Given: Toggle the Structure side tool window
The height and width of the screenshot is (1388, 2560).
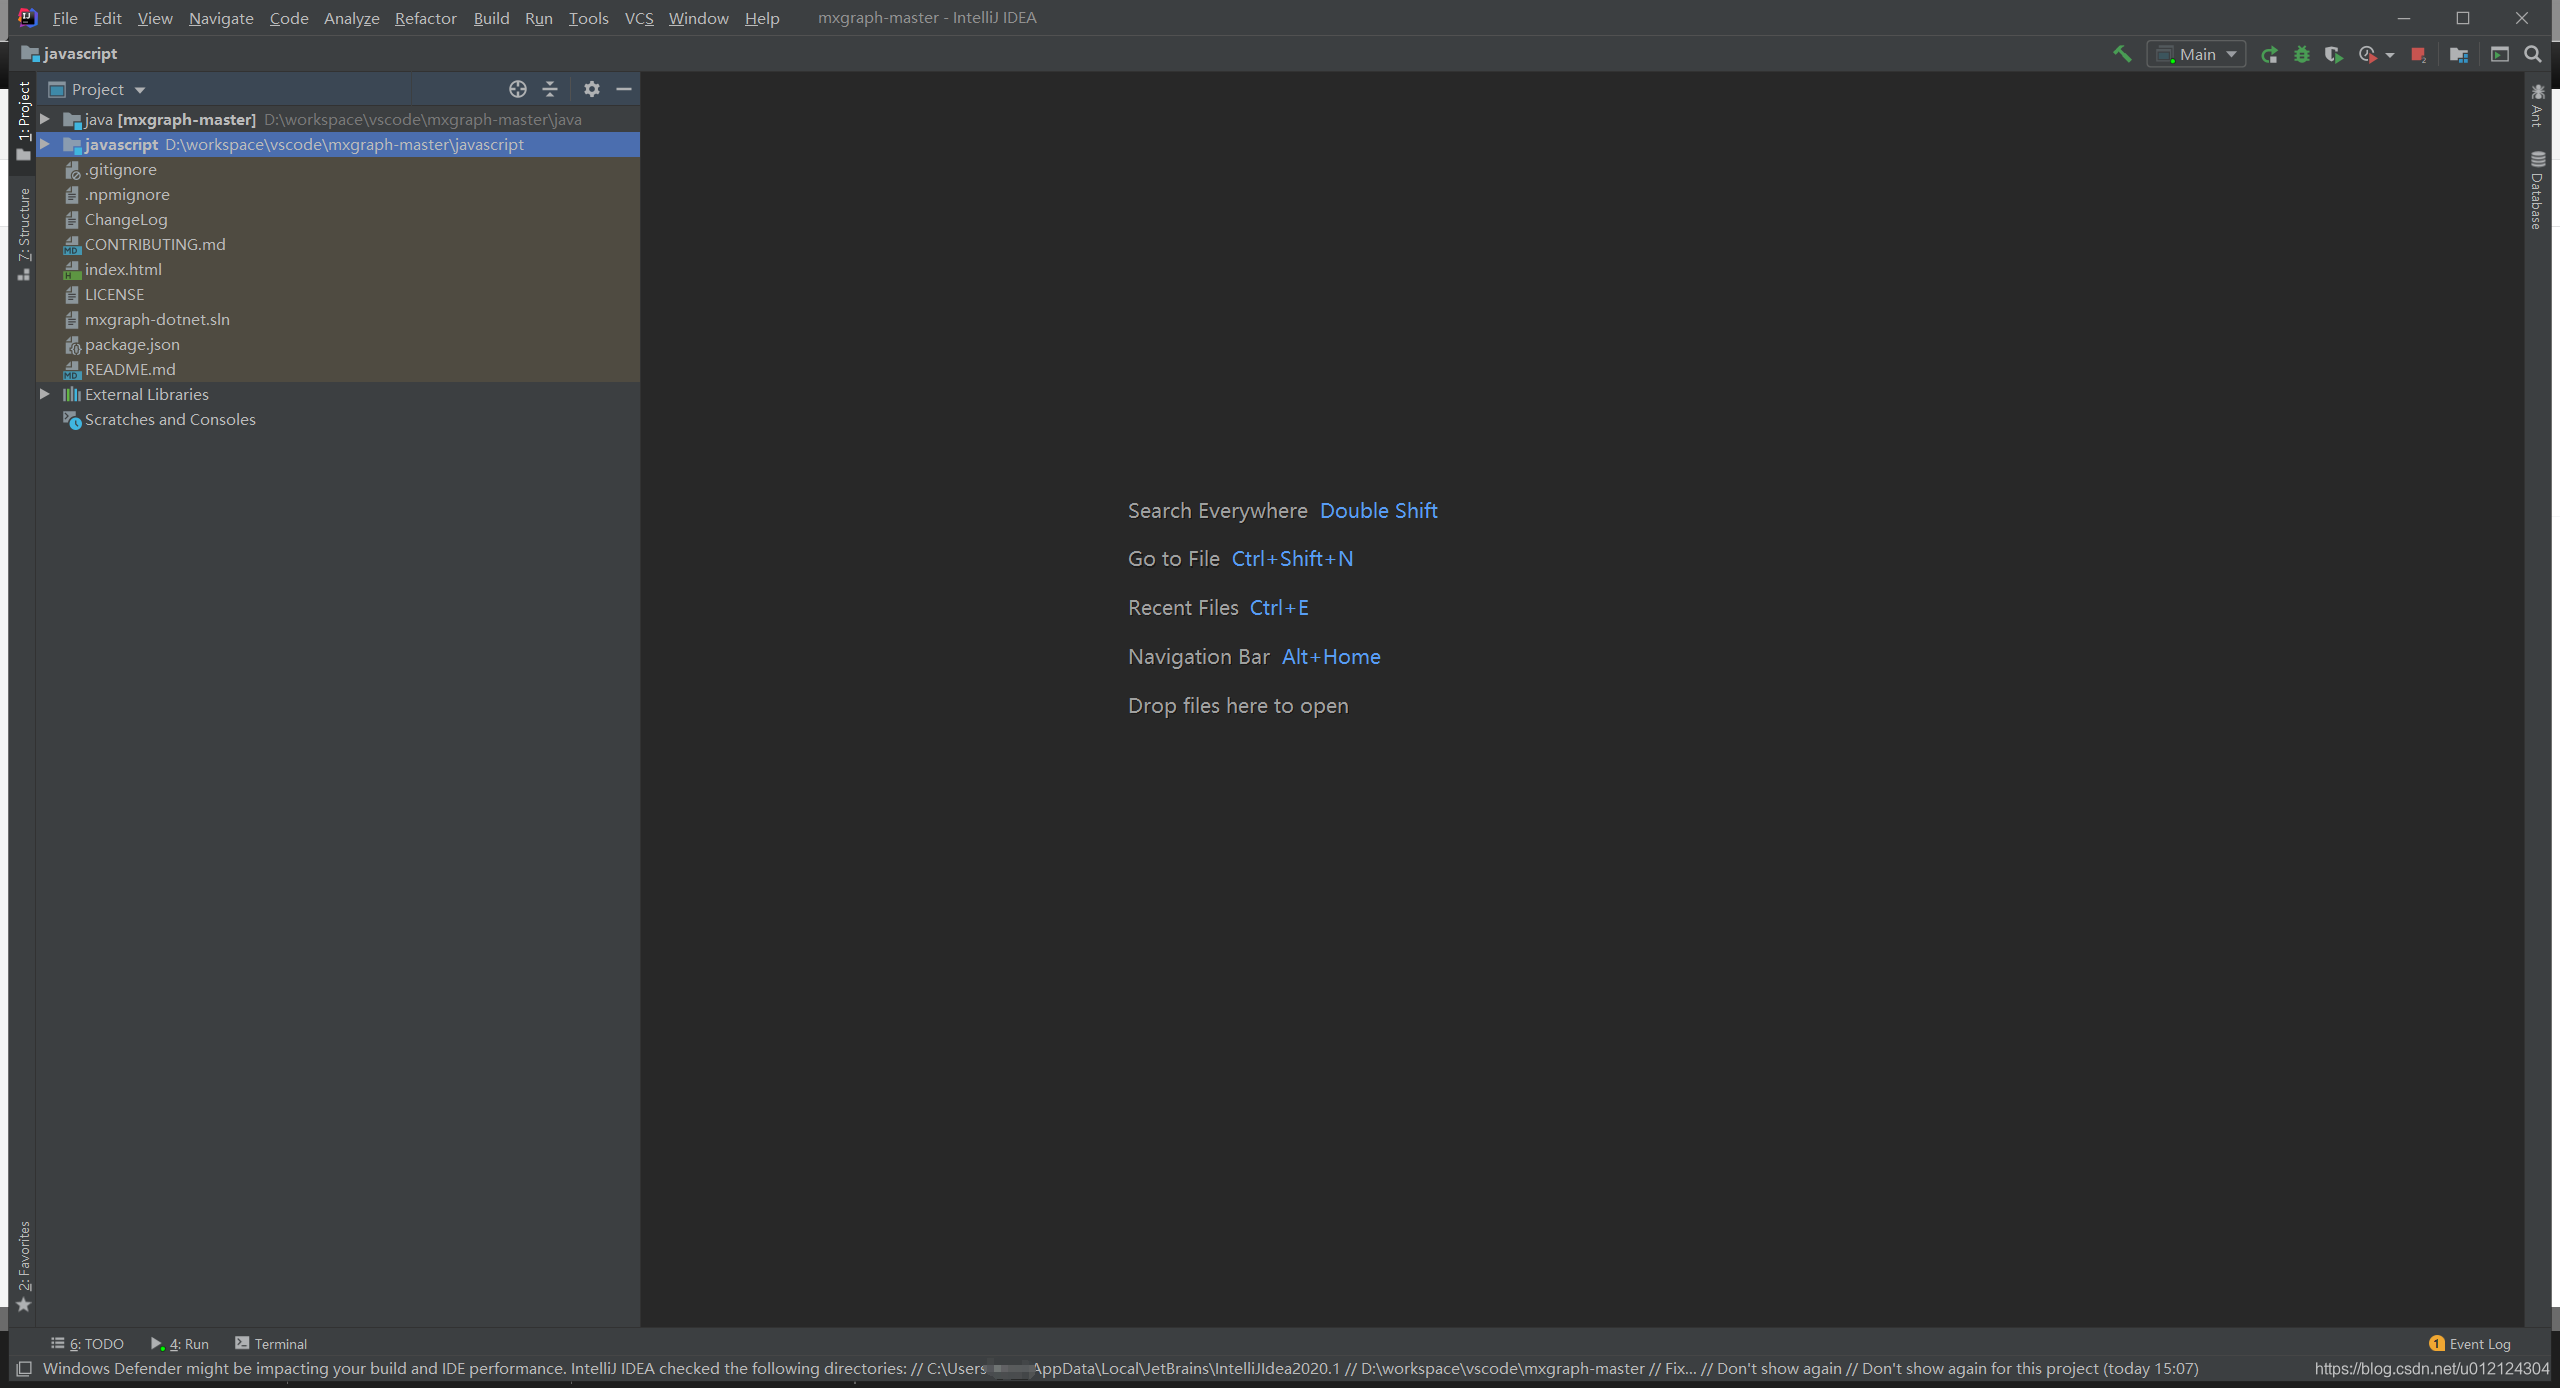Looking at the screenshot, I should point(24,233).
